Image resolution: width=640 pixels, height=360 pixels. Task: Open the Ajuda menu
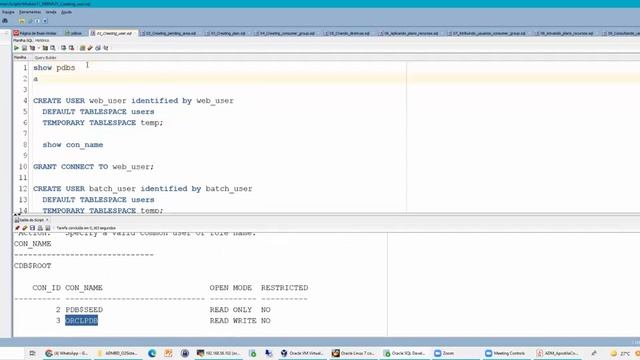pos(67,12)
